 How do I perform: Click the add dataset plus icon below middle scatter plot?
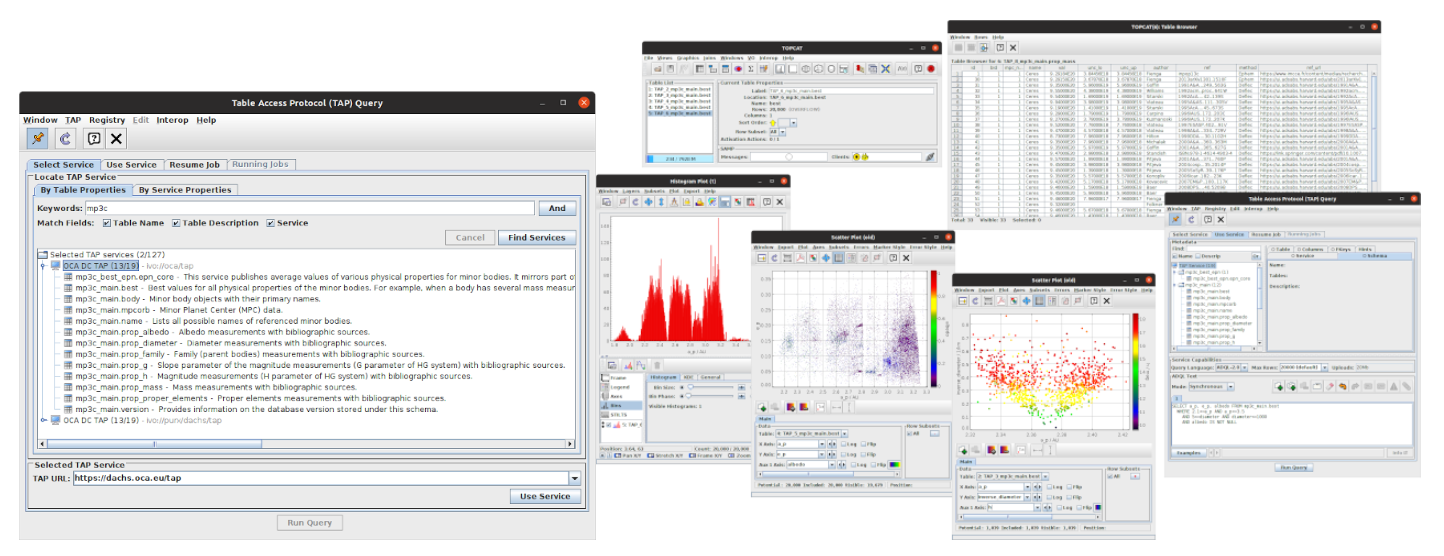pyautogui.click(x=762, y=407)
